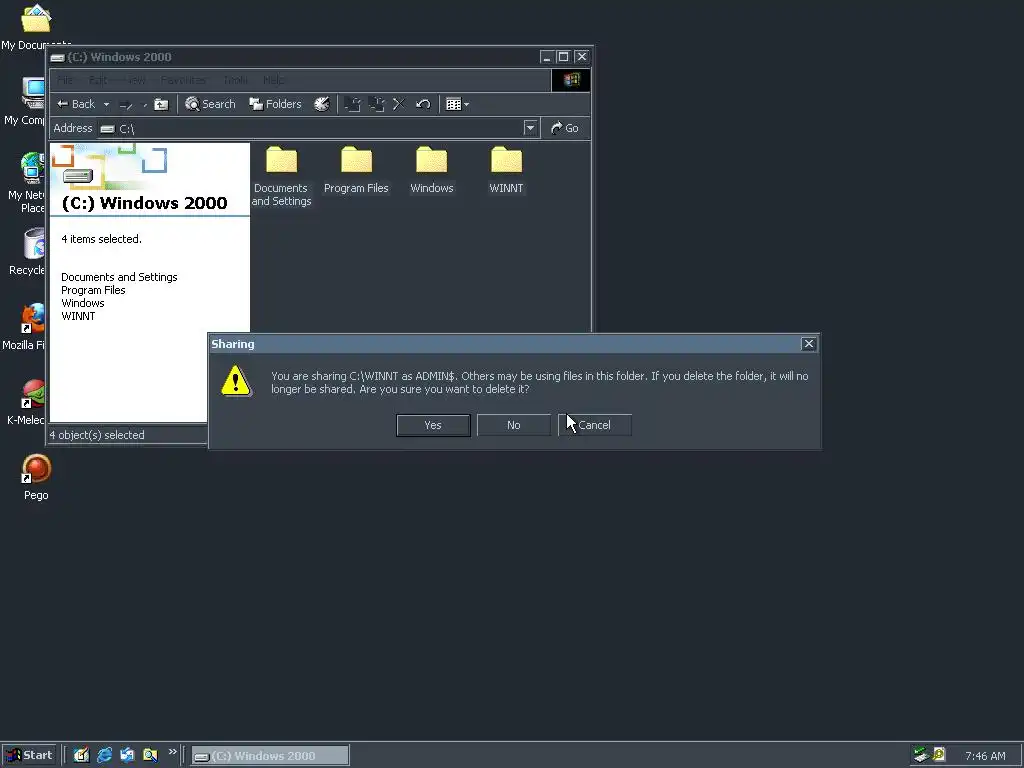Image resolution: width=1024 pixels, height=768 pixels.
Task: Click the Undo toolbar icon
Action: click(x=423, y=104)
